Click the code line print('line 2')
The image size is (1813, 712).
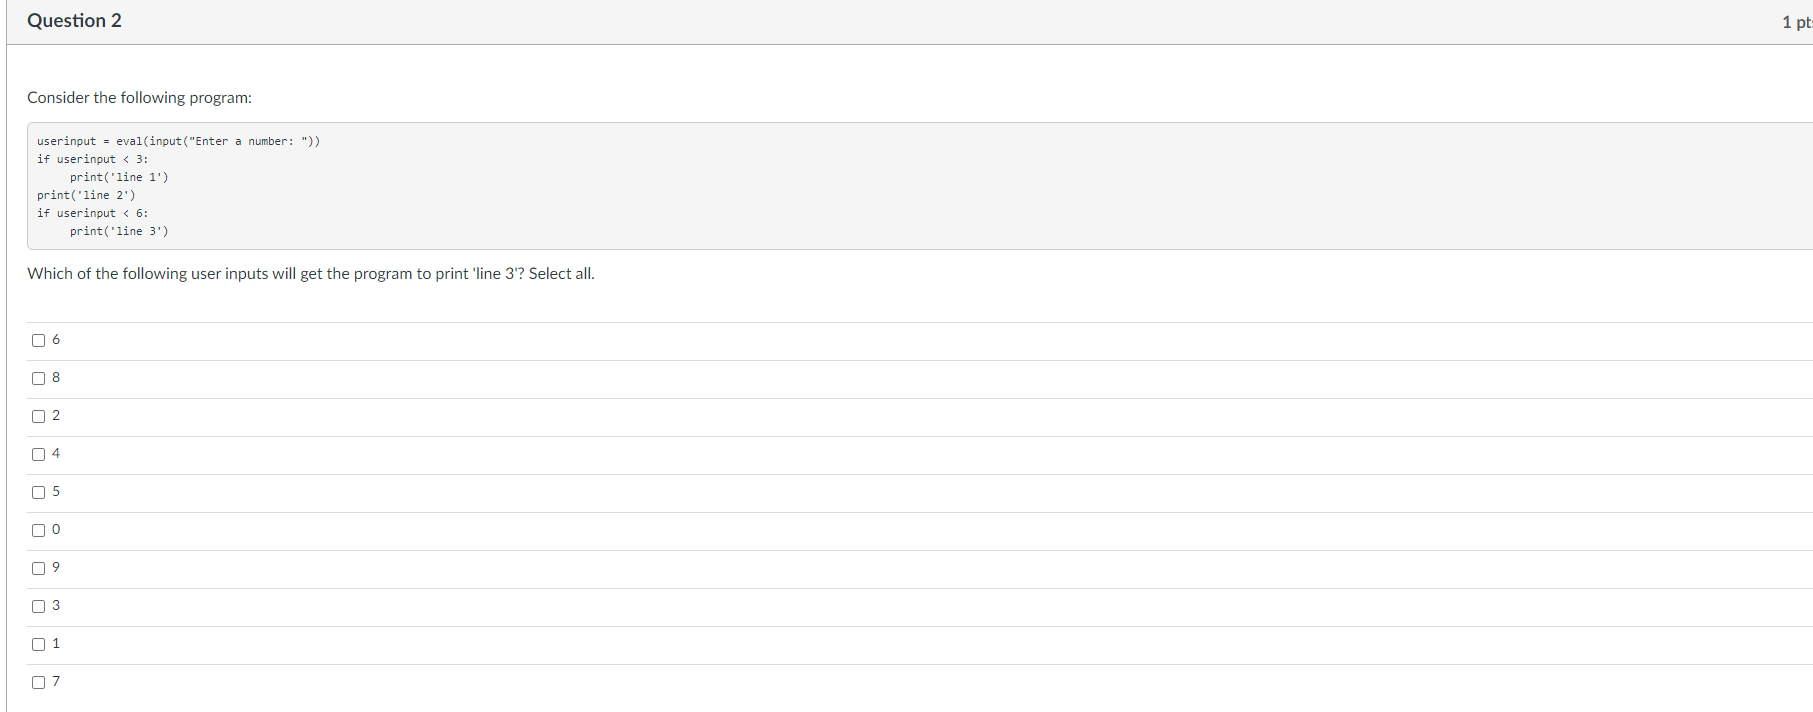click(x=86, y=195)
